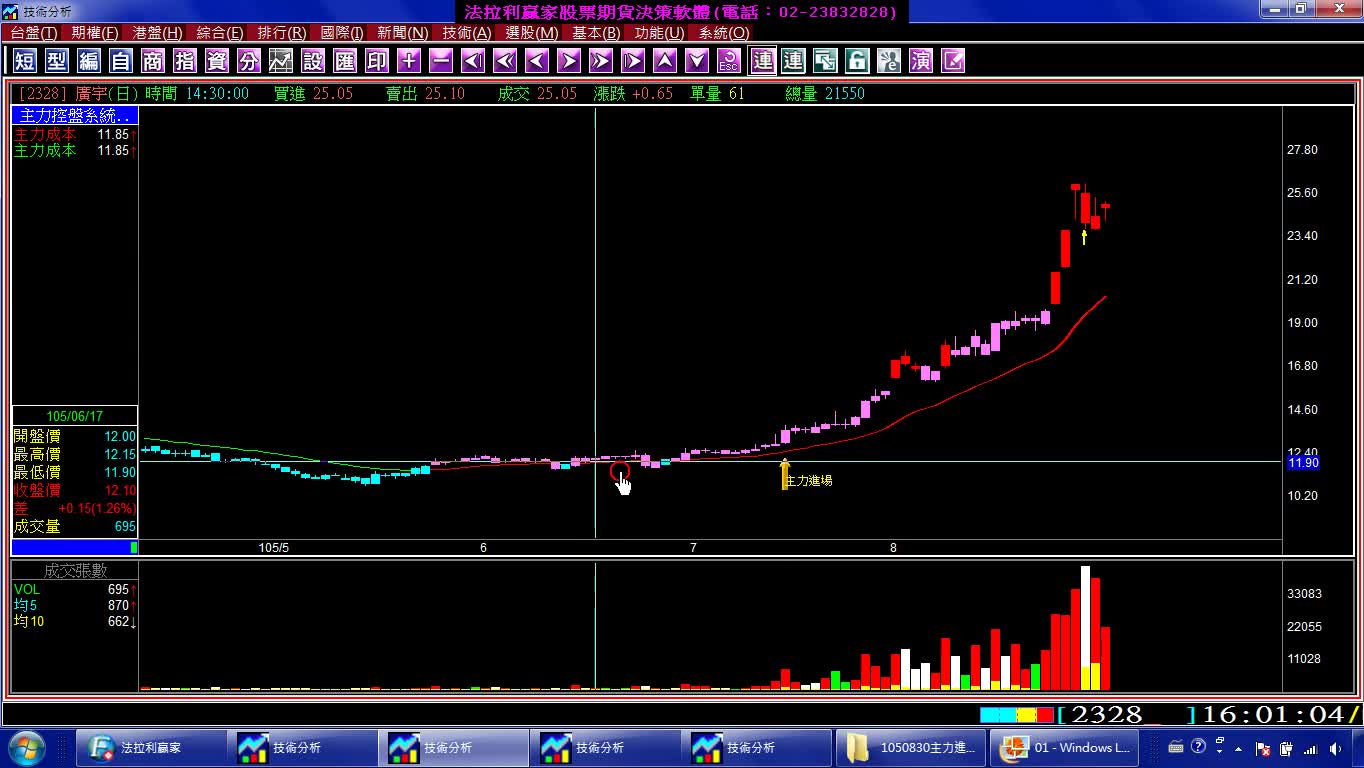Click the 短 short-term toolbar icon

[x=25, y=61]
